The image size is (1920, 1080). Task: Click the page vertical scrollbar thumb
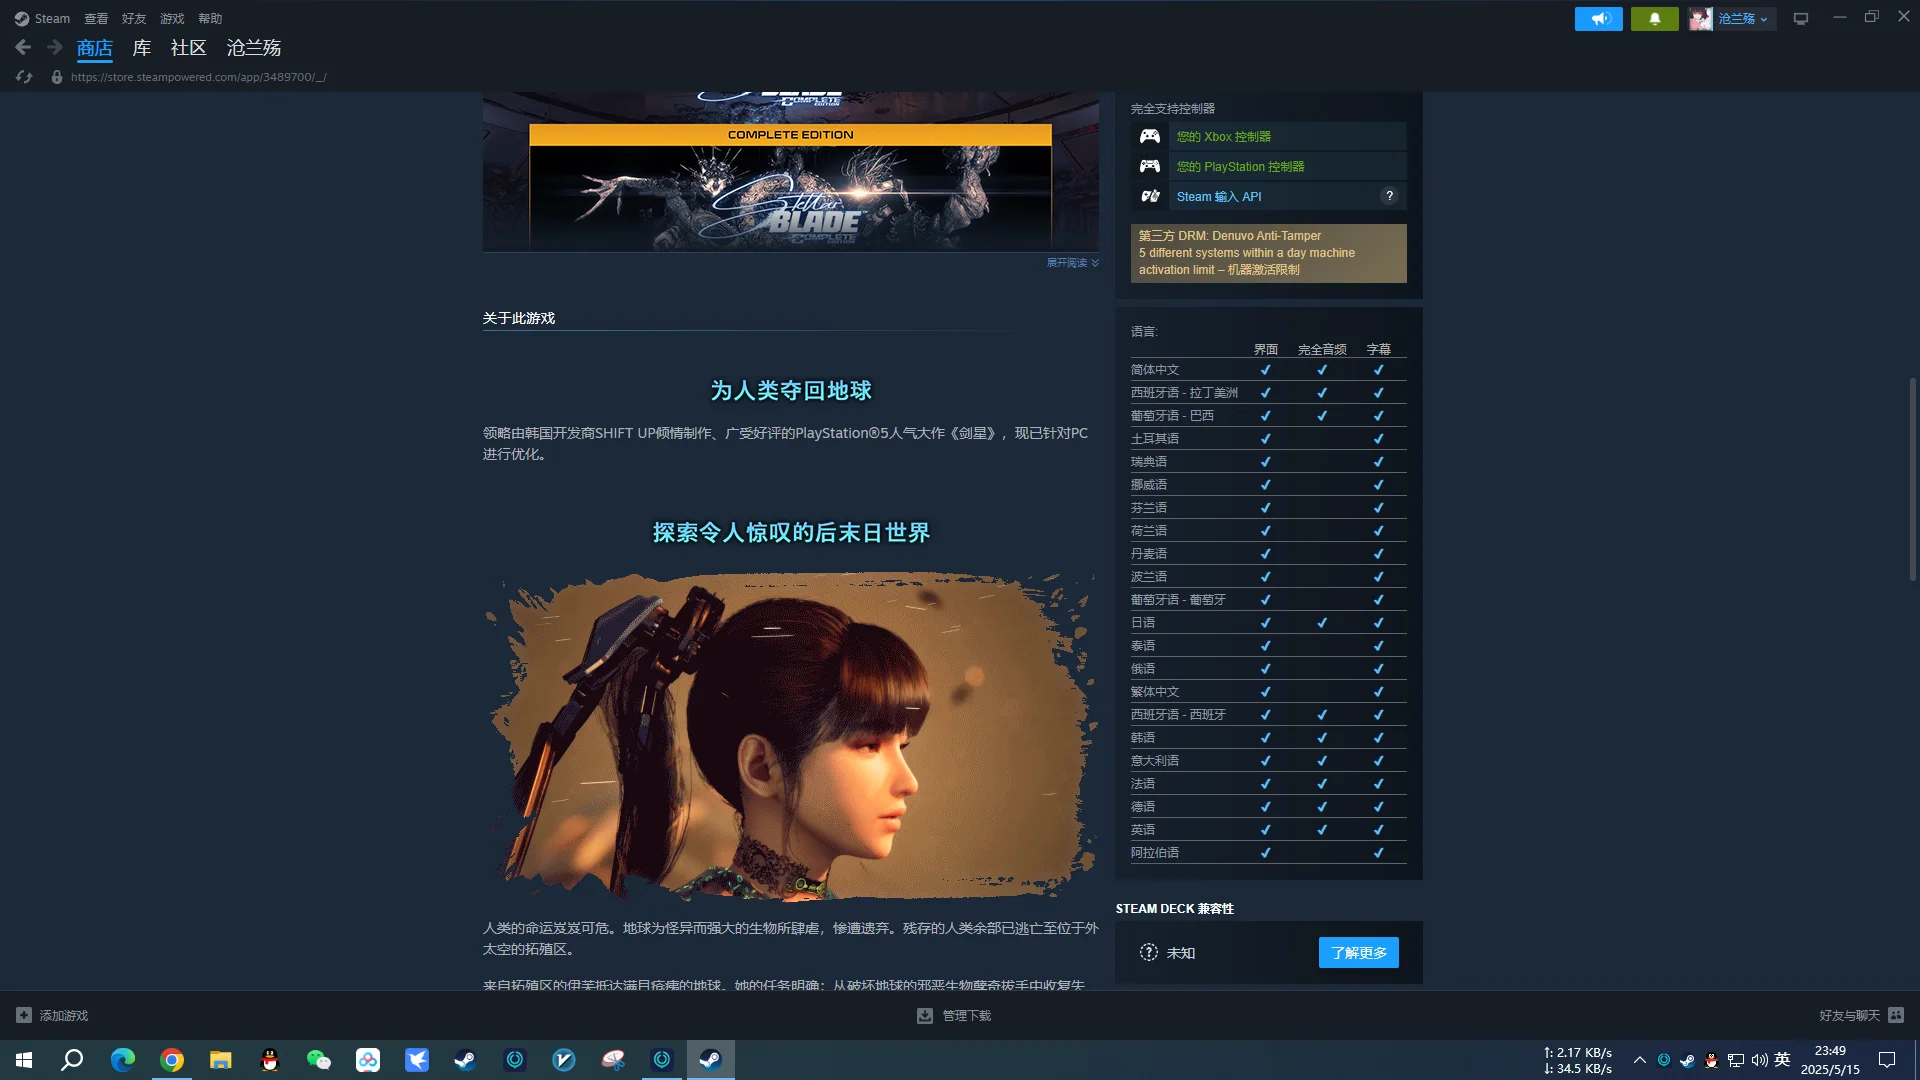tap(1912, 479)
